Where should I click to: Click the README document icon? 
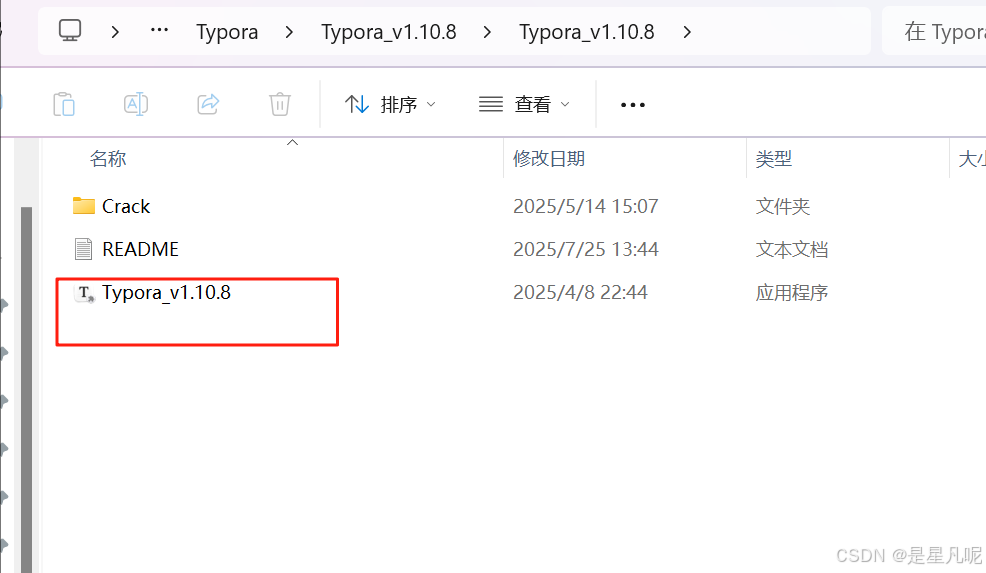(83, 249)
